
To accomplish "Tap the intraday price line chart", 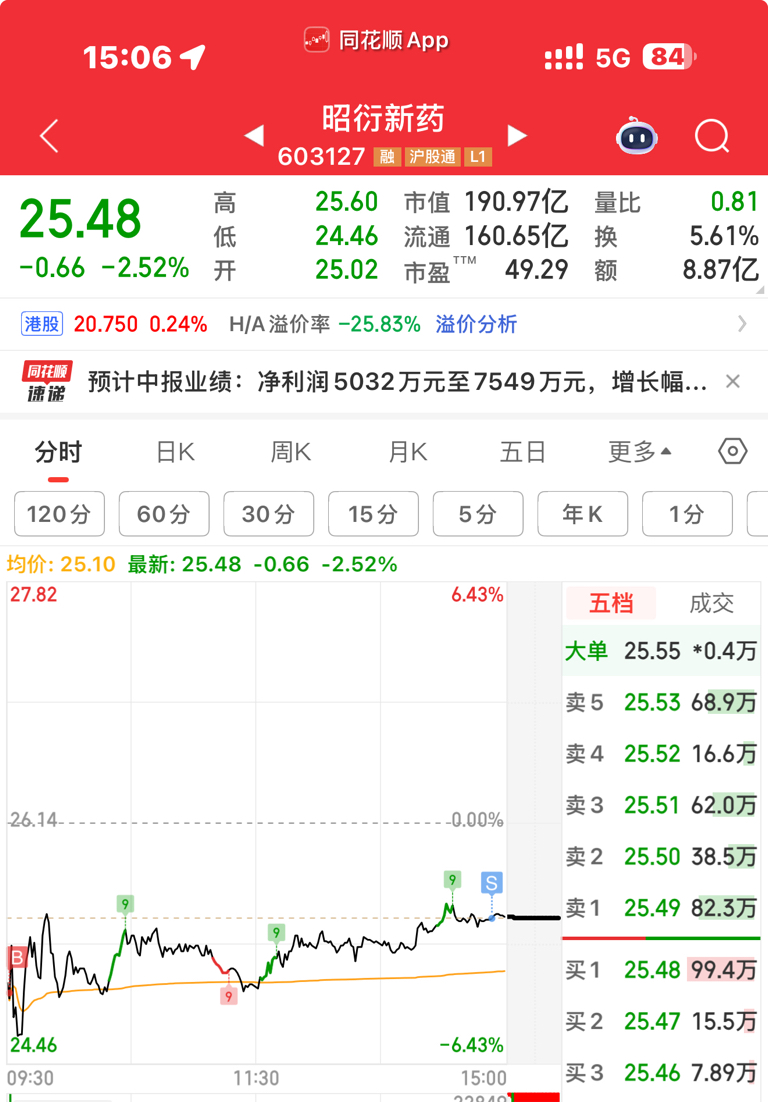I will point(256,822).
